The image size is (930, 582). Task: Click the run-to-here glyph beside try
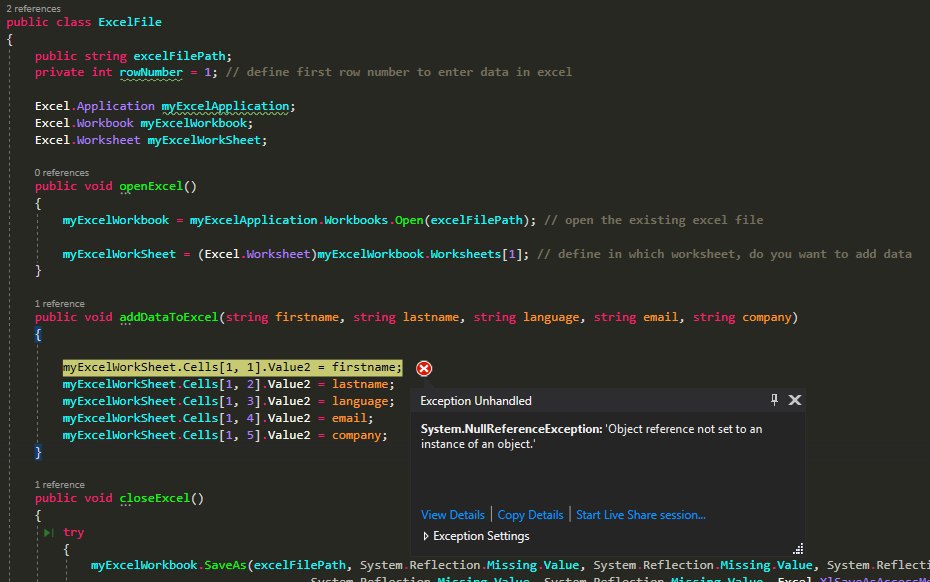pyautogui.click(x=49, y=534)
